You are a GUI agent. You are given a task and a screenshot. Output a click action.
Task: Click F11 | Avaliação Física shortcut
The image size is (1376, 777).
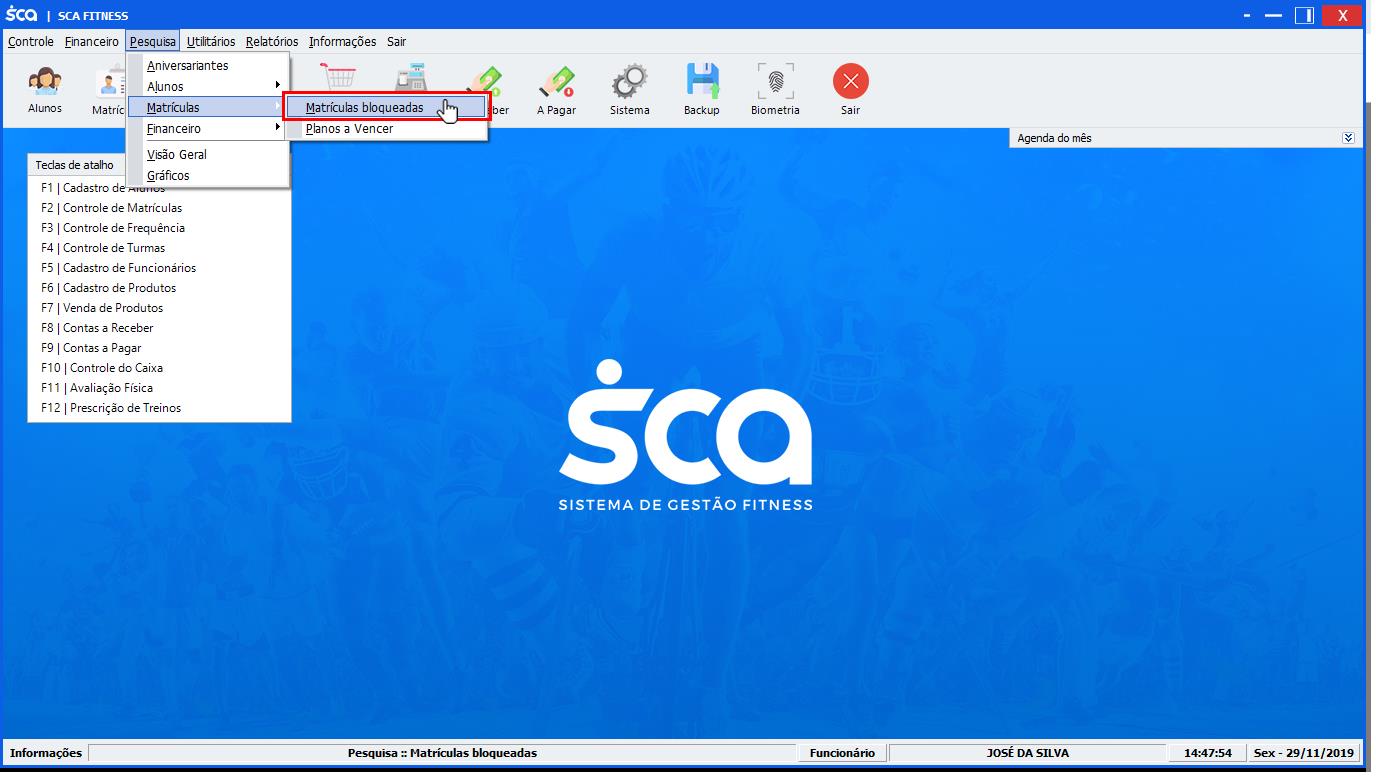97,388
